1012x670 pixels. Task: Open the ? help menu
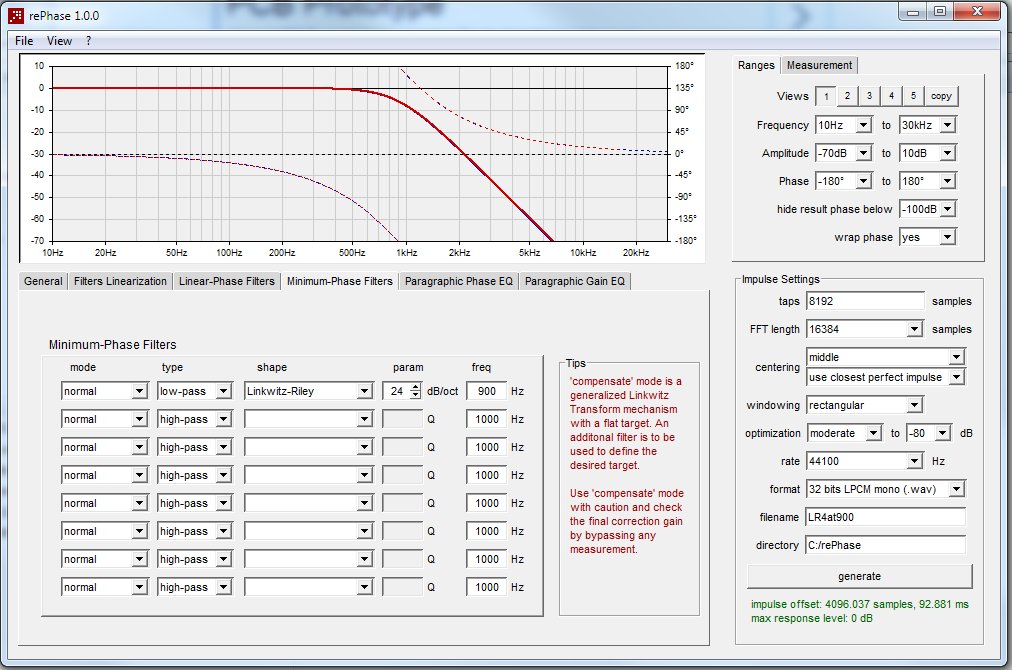point(88,41)
